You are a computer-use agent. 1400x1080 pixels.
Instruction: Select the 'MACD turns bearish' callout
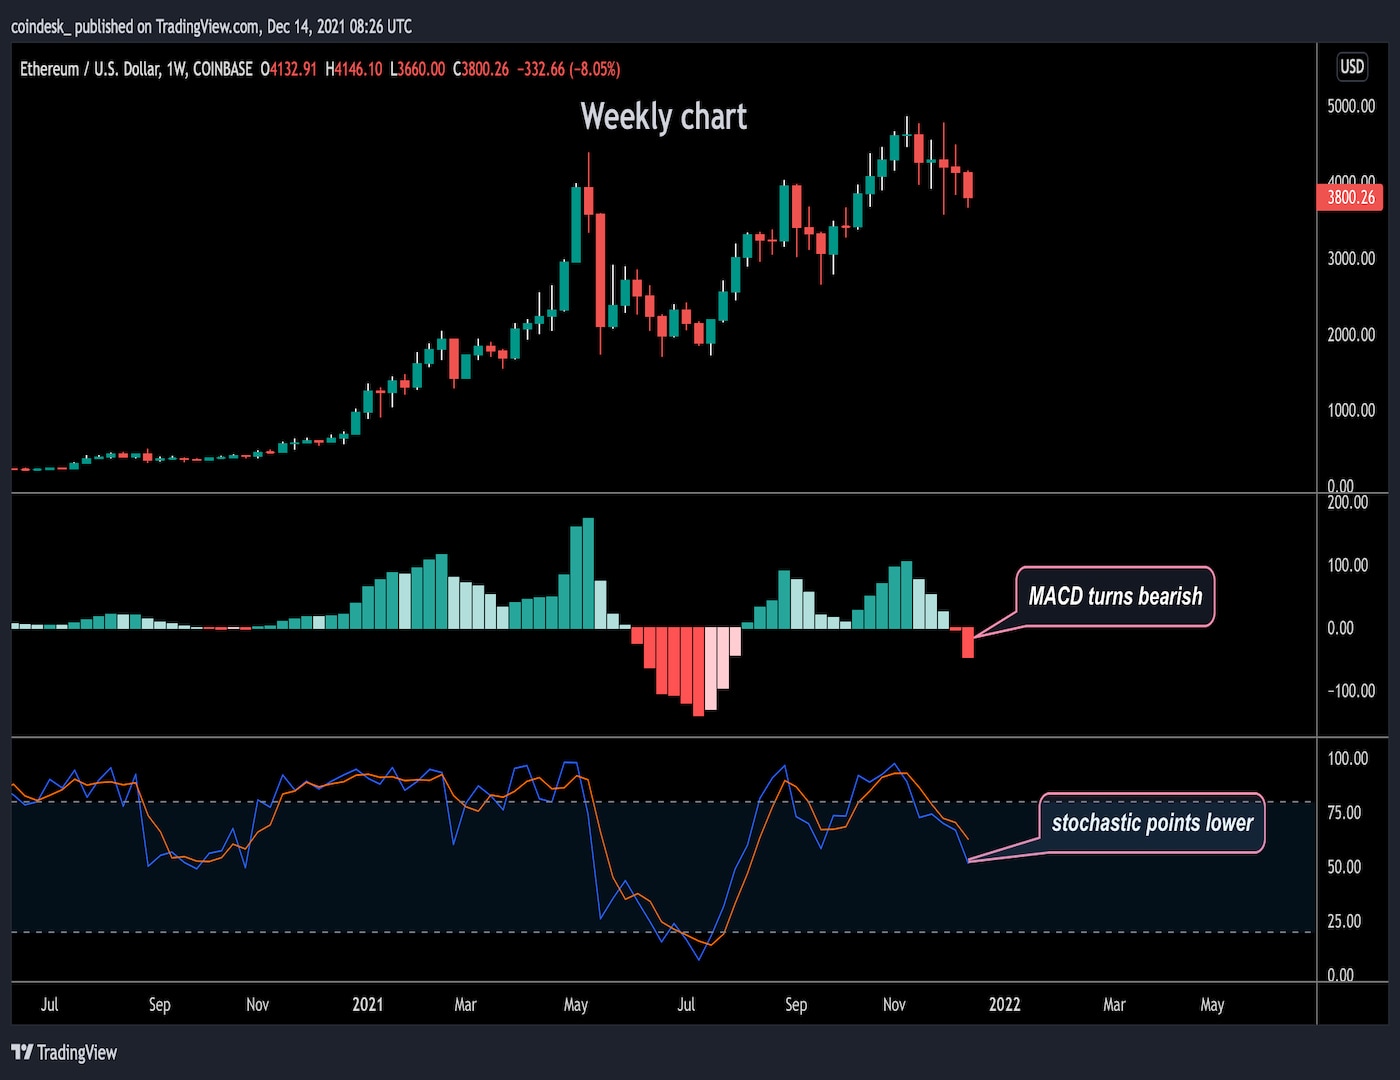pyautogui.click(x=1115, y=597)
